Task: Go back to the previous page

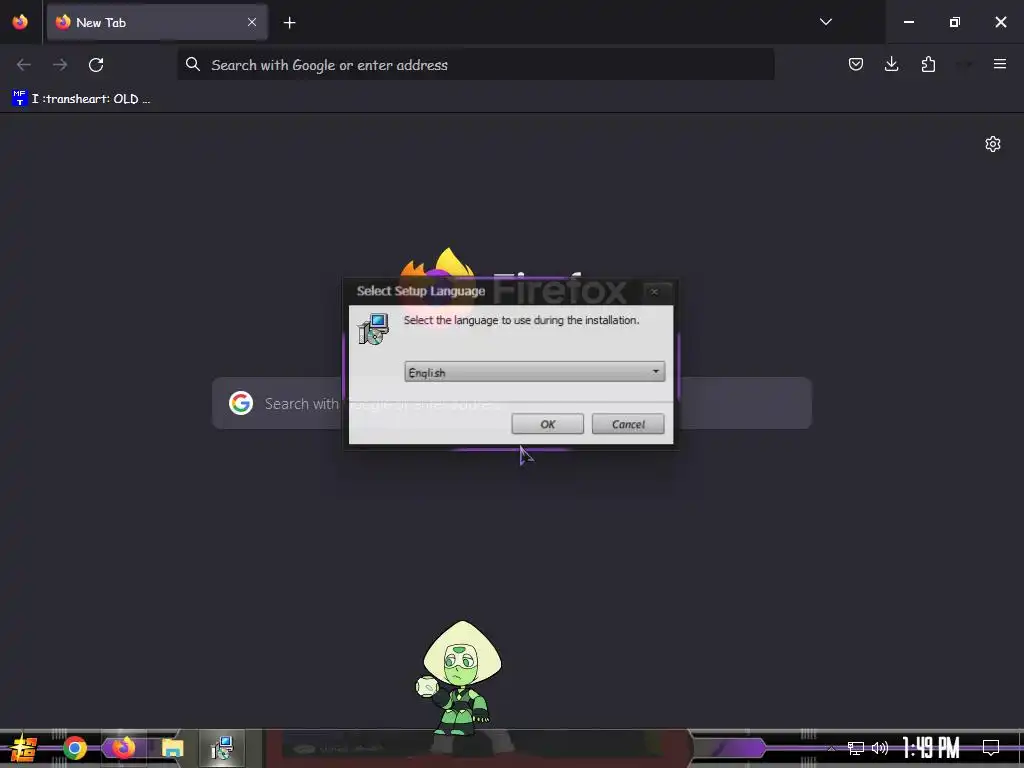Action: pyautogui.click(x=24, y=65)
